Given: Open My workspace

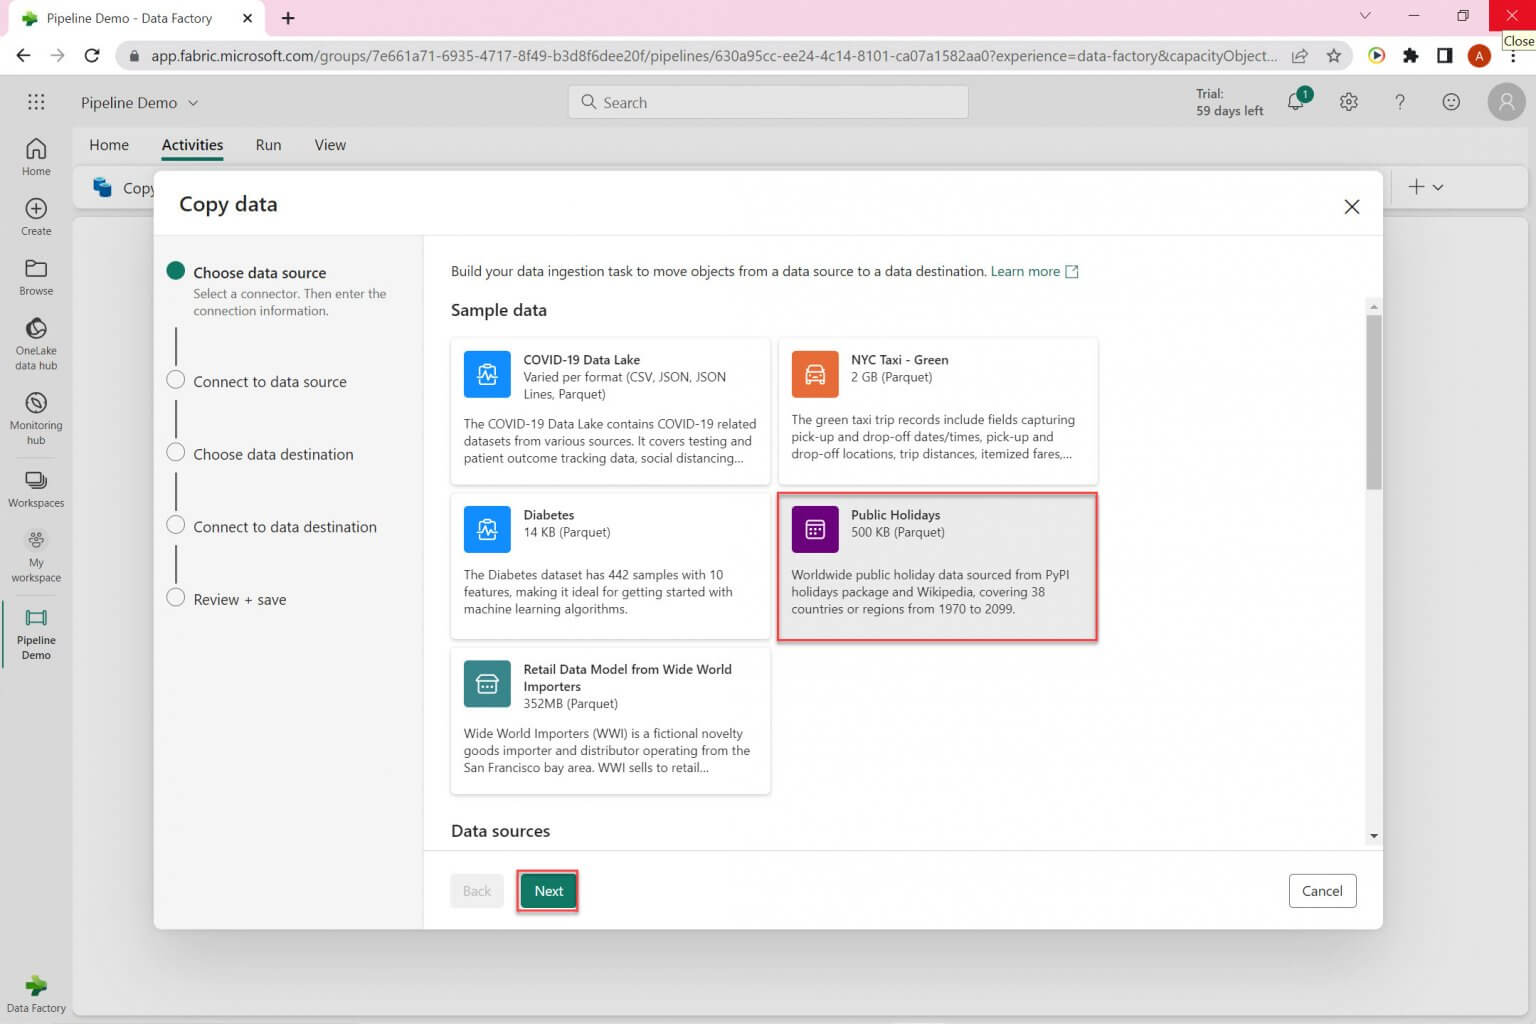Looking at the screenshot, I should pyautogui.click(x=36, y=556).
